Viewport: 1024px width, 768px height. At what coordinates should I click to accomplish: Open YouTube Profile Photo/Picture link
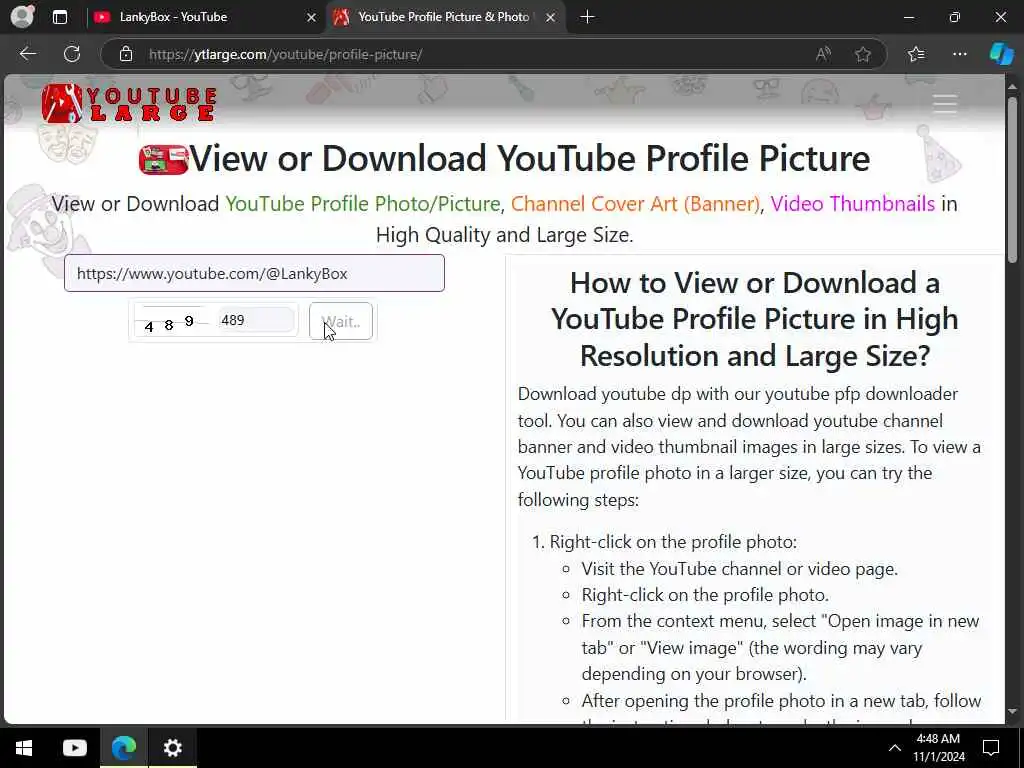pos(362,204)
